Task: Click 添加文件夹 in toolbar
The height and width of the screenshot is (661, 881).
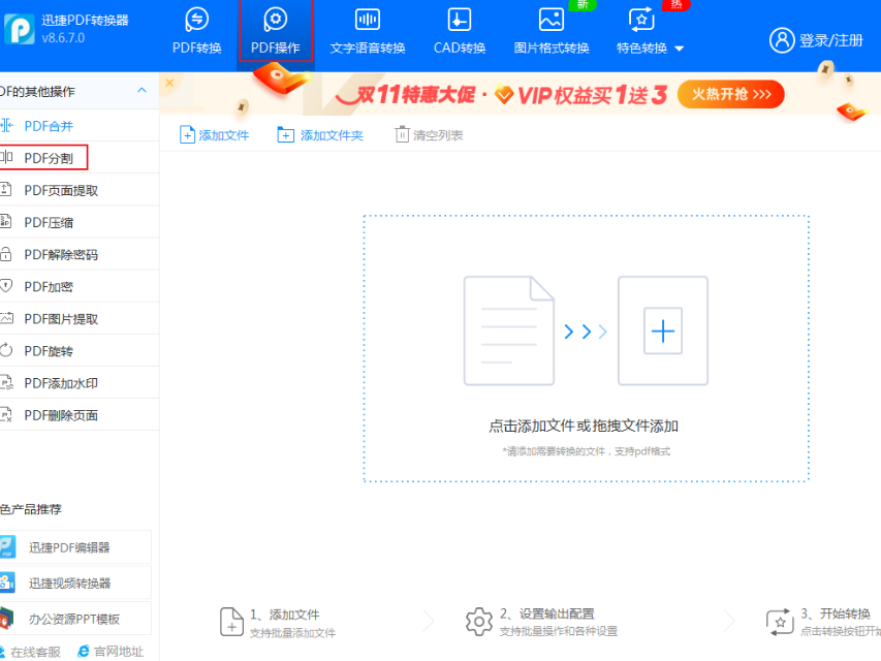Action: pos(320,135)
